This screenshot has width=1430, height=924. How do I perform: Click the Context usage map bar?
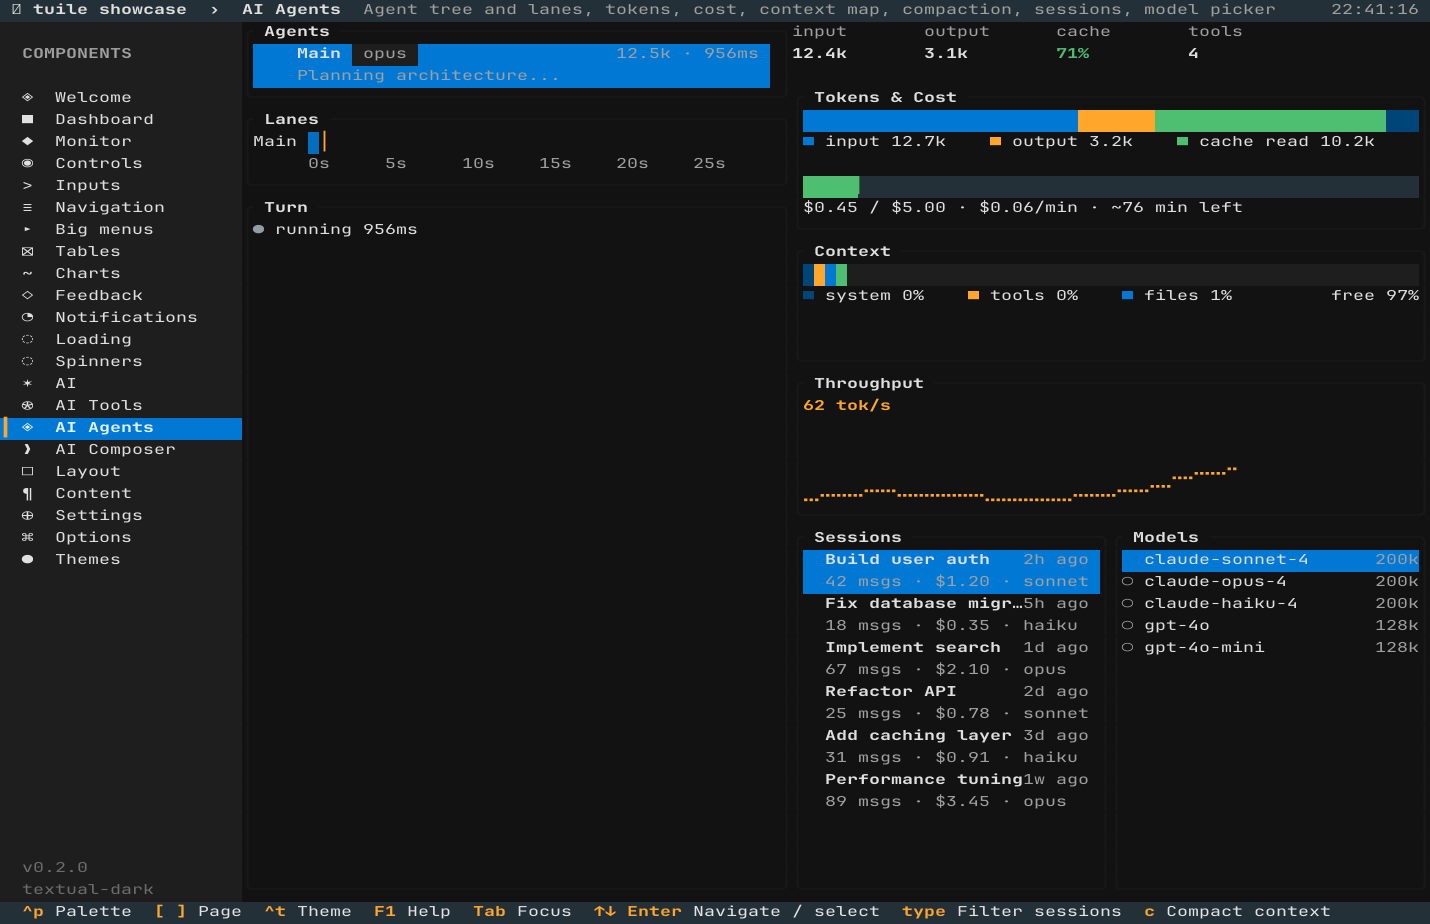coord(1111,274)
